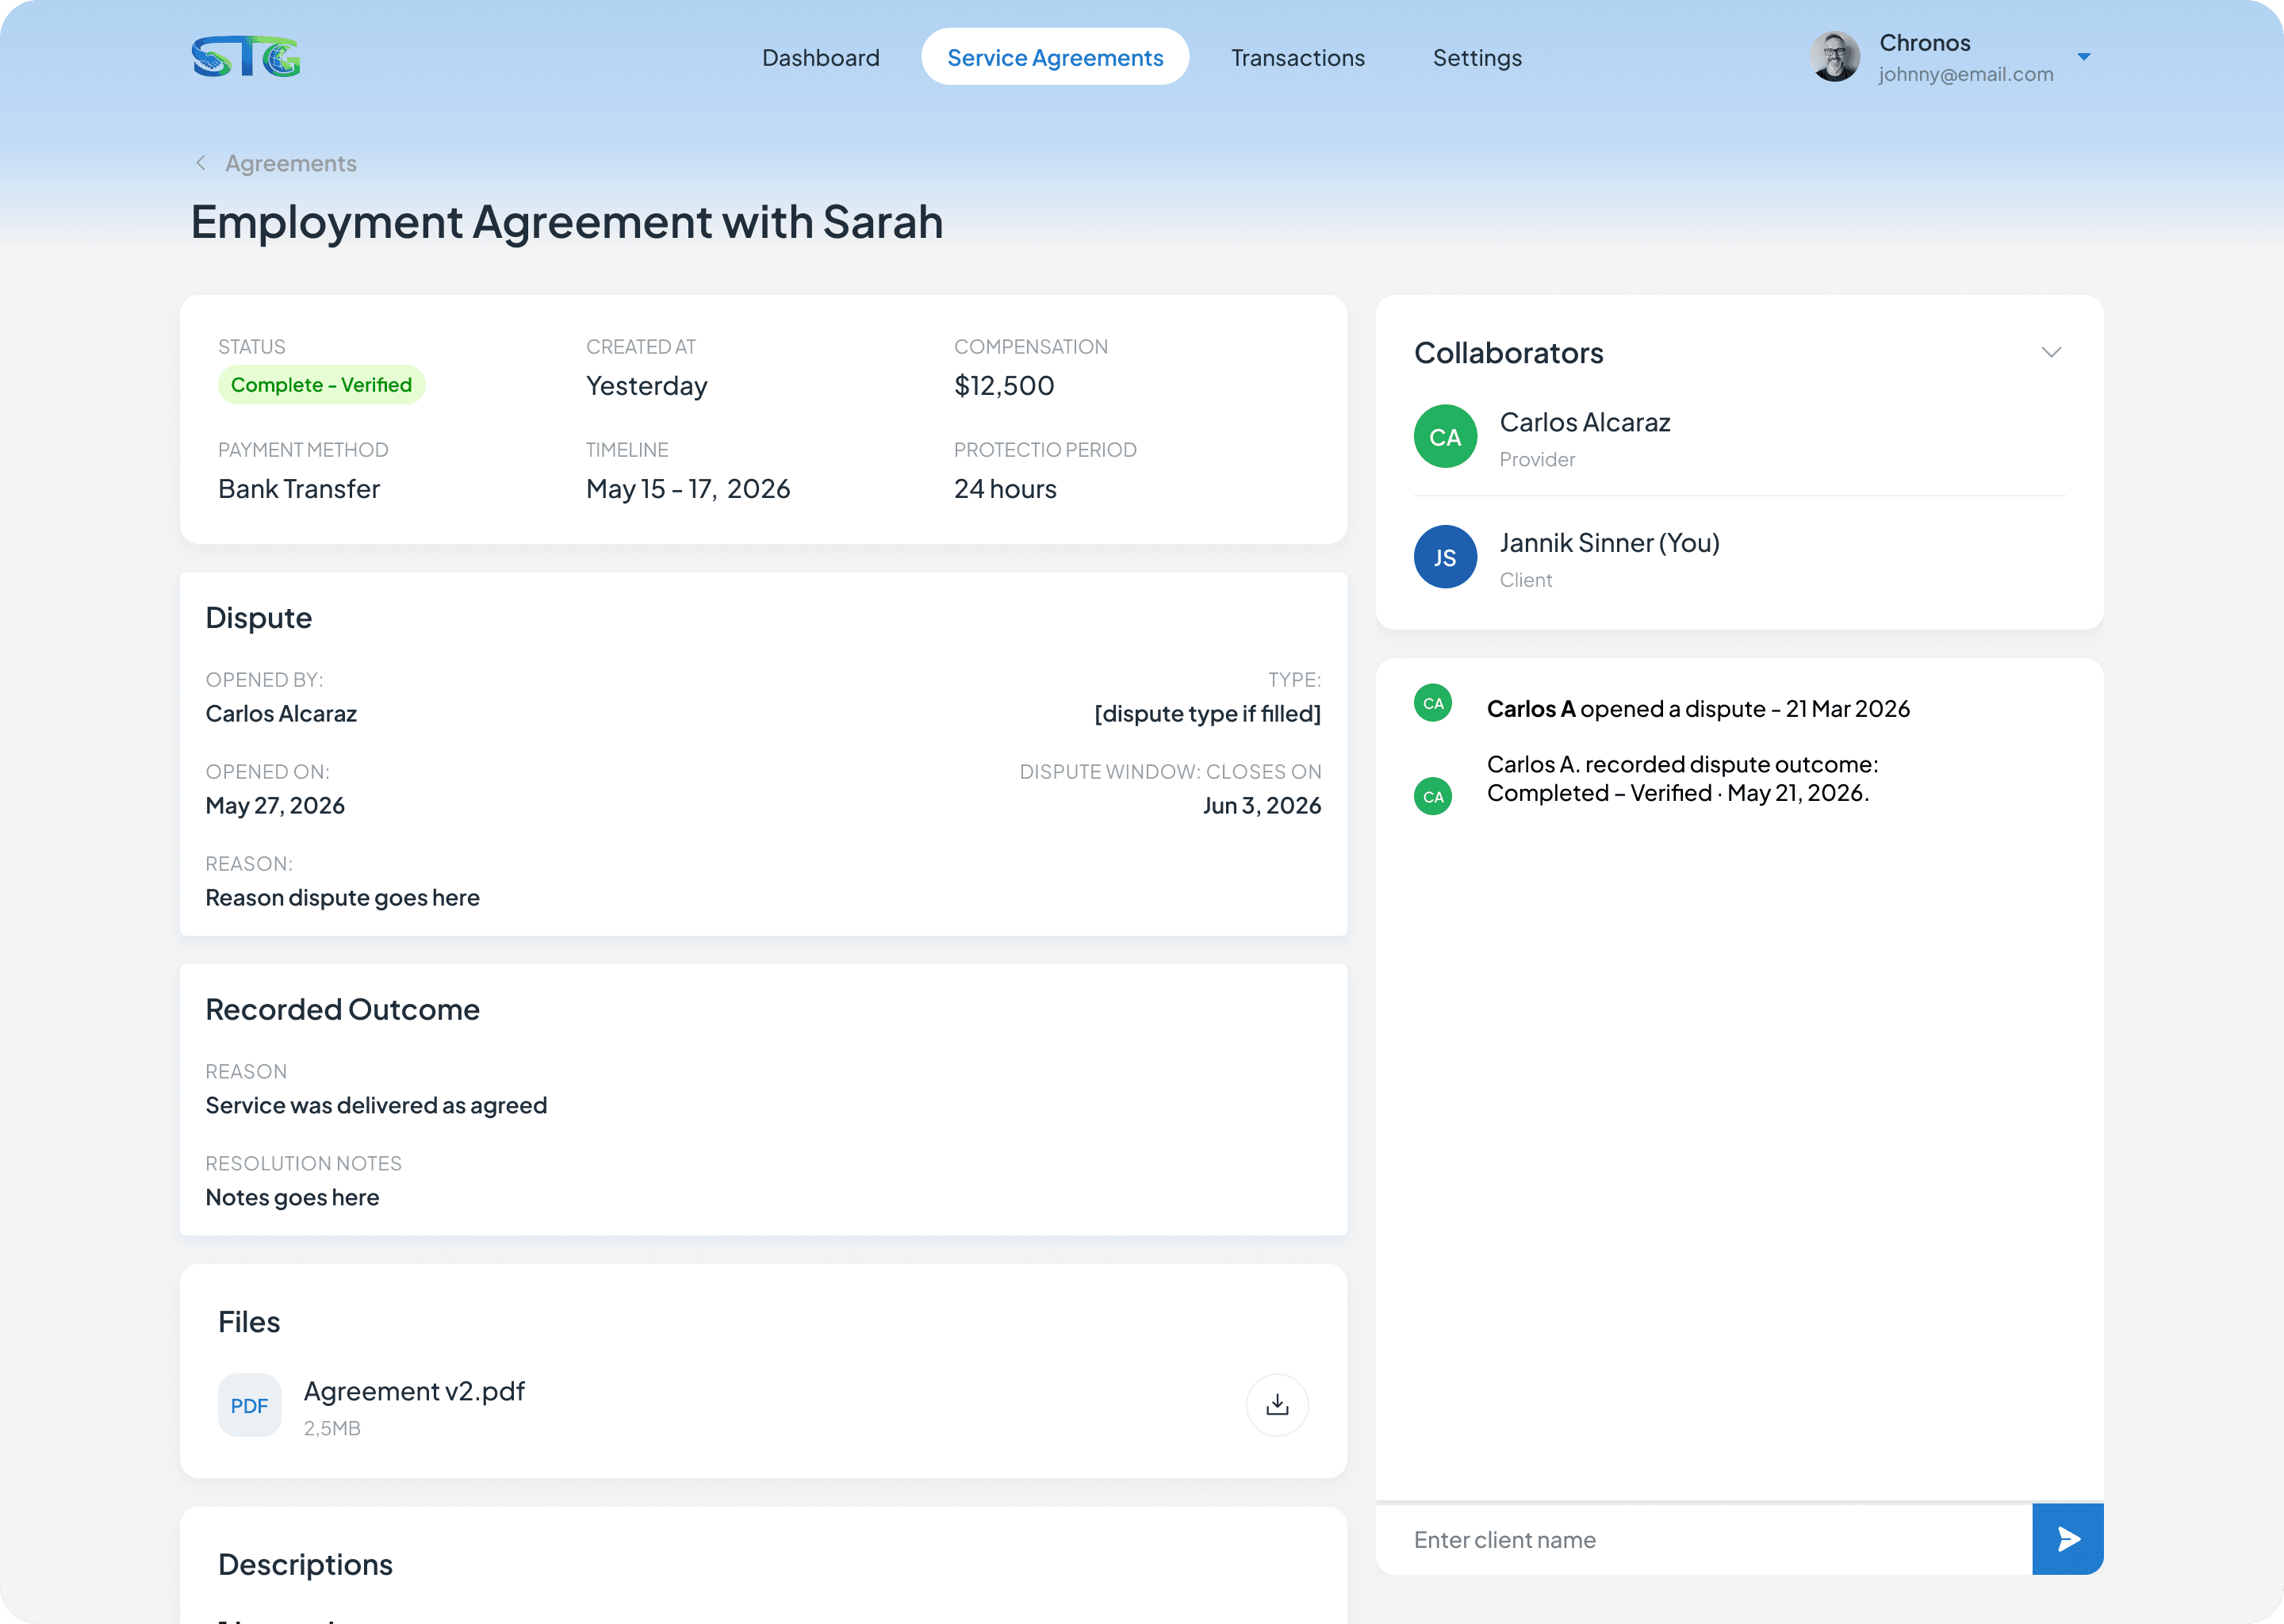Click the Carlos Alcaraz name under Opened By
This screenshot has width=2284, height=1624.
[x=281, y=714]
